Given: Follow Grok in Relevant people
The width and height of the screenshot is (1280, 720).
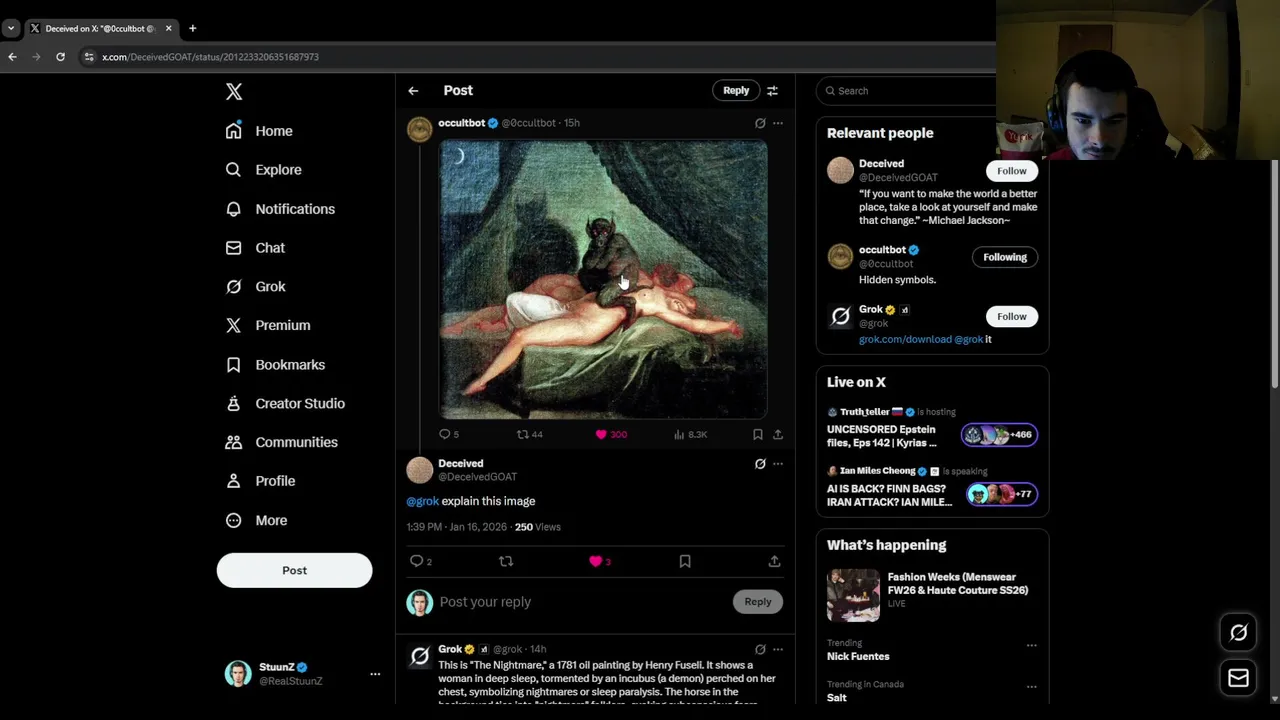Looking at the screenshot, I should pyautogui.click(x=1011, y=317).
